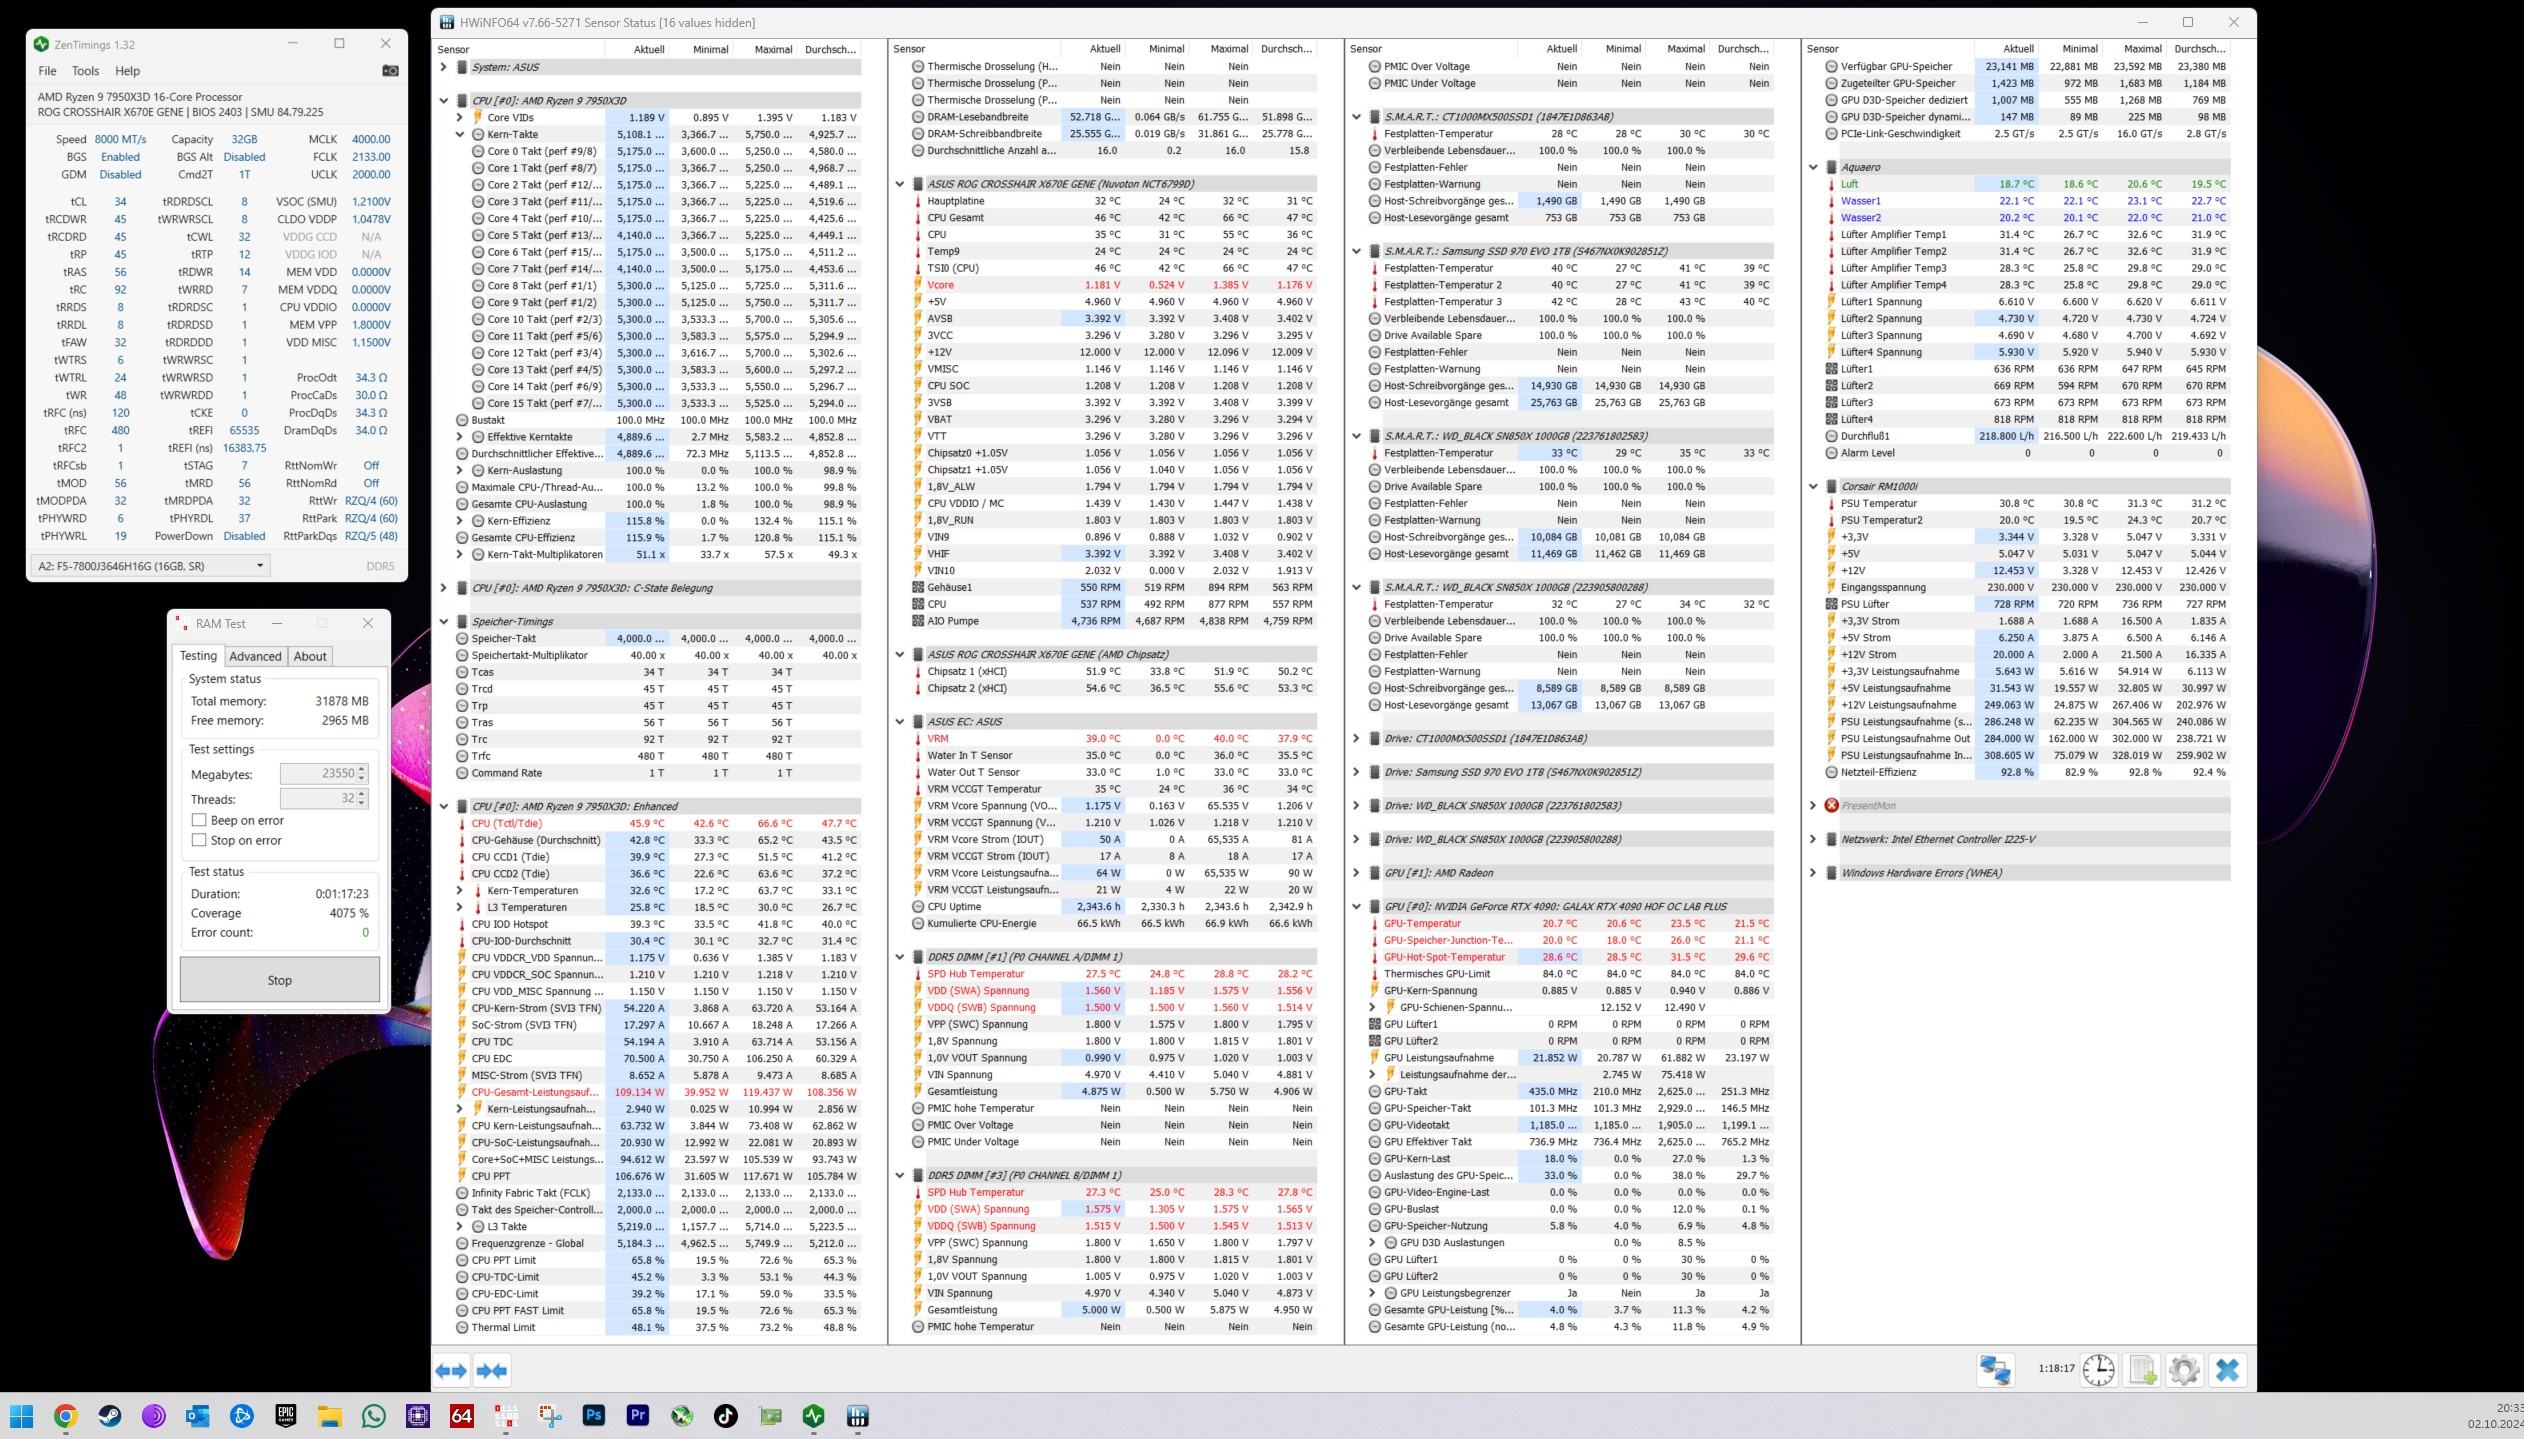Collapse the Speicher-Timings group
Viewport: 2524px width, 1439px height.
[444, 622]
